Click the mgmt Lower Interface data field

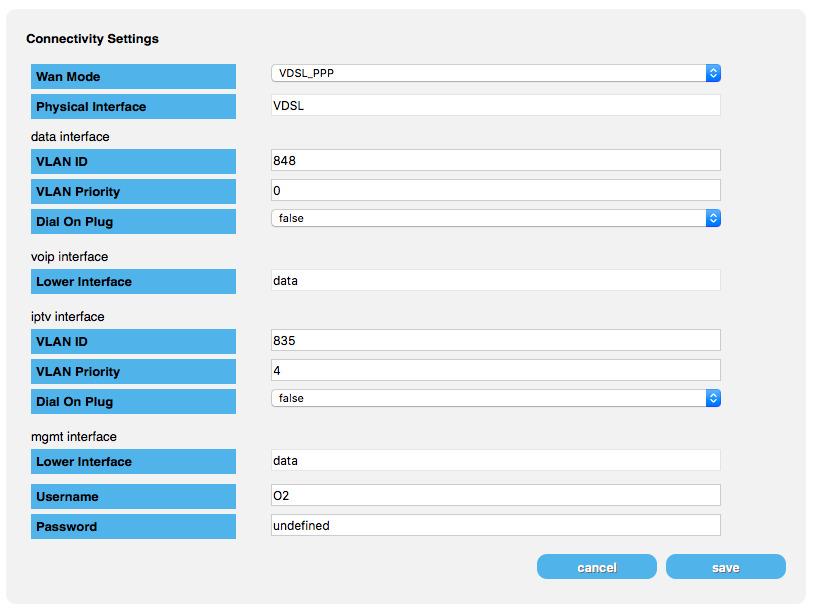coord(495,460)
